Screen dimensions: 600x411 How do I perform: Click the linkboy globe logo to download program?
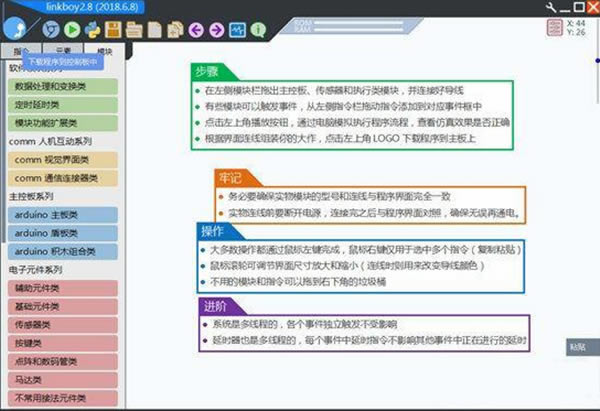coord(15,29)
